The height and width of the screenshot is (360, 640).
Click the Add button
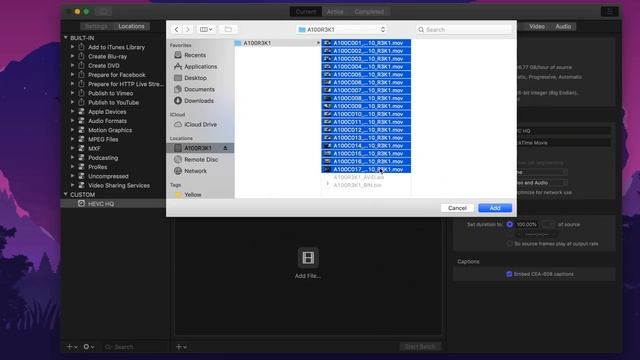click(495, 208)
